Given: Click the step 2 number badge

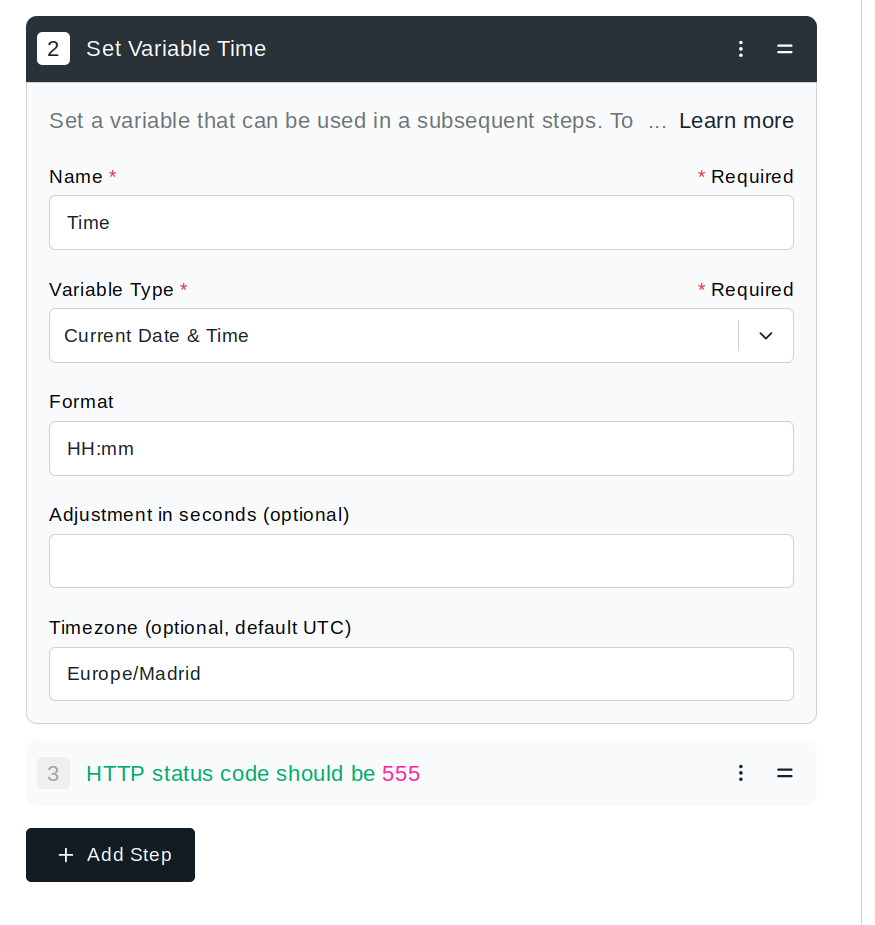Looking at the screenshot, I should click(53, 48).
